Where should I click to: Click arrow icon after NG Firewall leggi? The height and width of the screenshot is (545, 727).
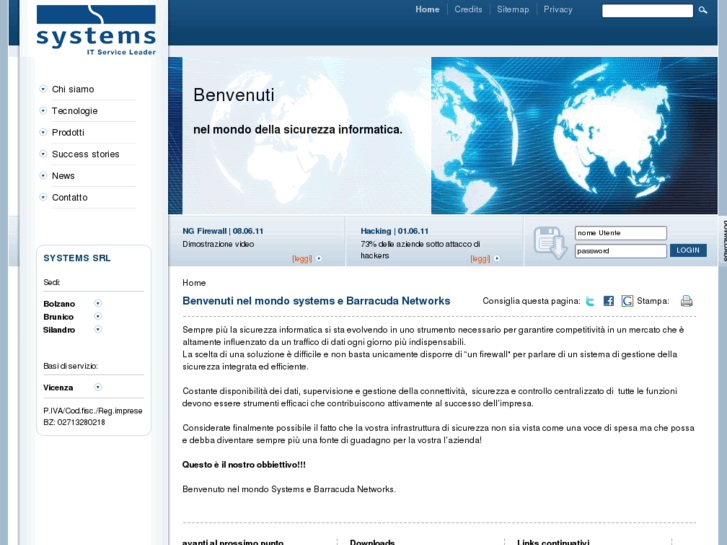pos(319,259)
